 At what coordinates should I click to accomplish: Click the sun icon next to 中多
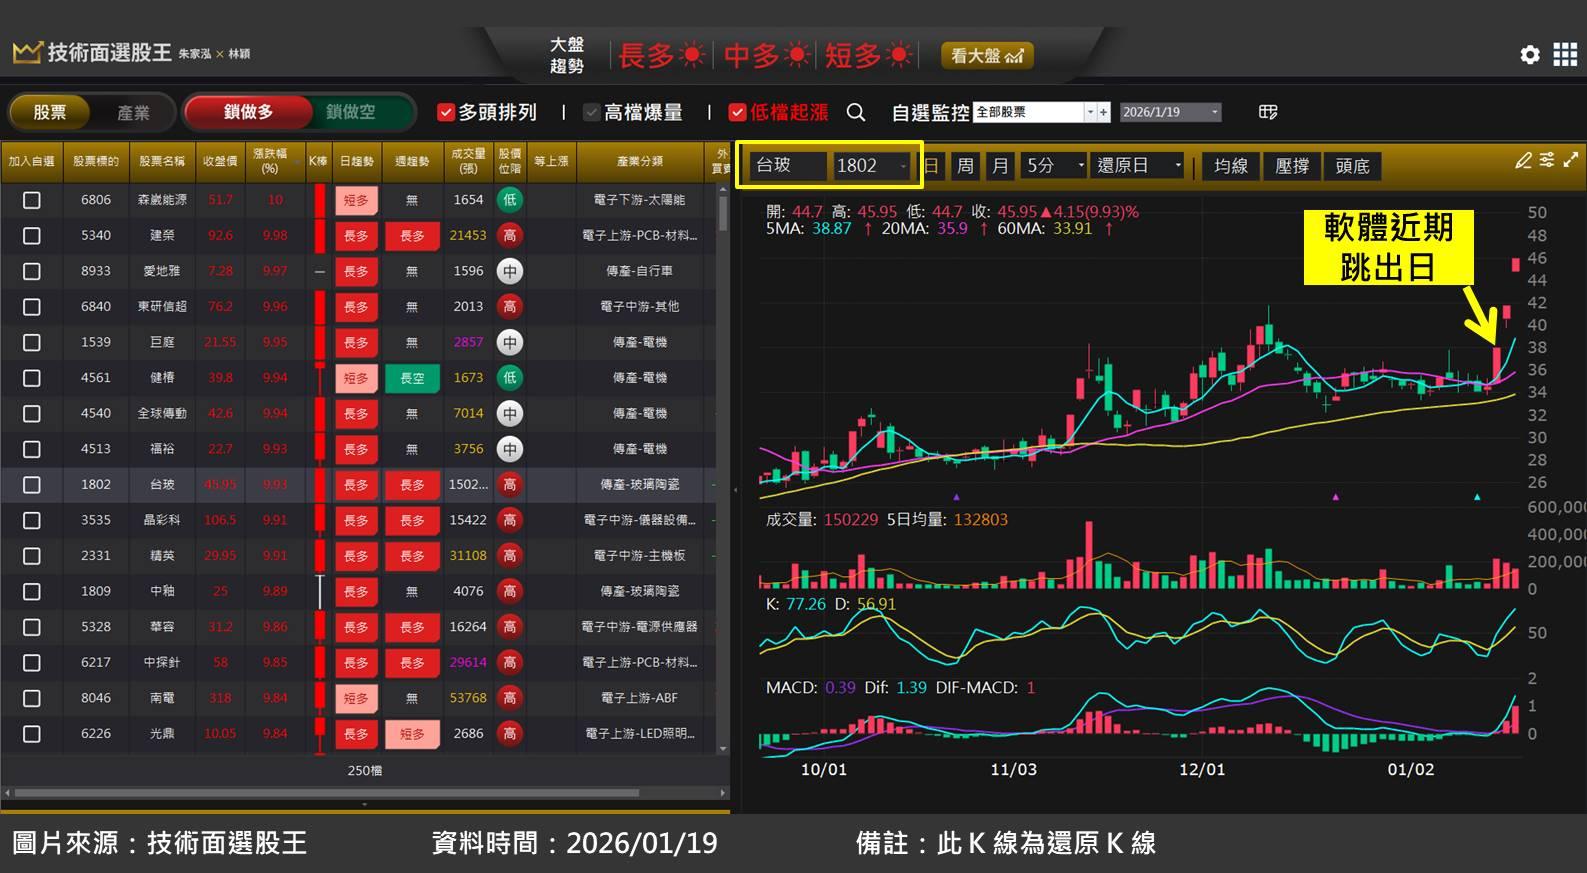(797, 55)
